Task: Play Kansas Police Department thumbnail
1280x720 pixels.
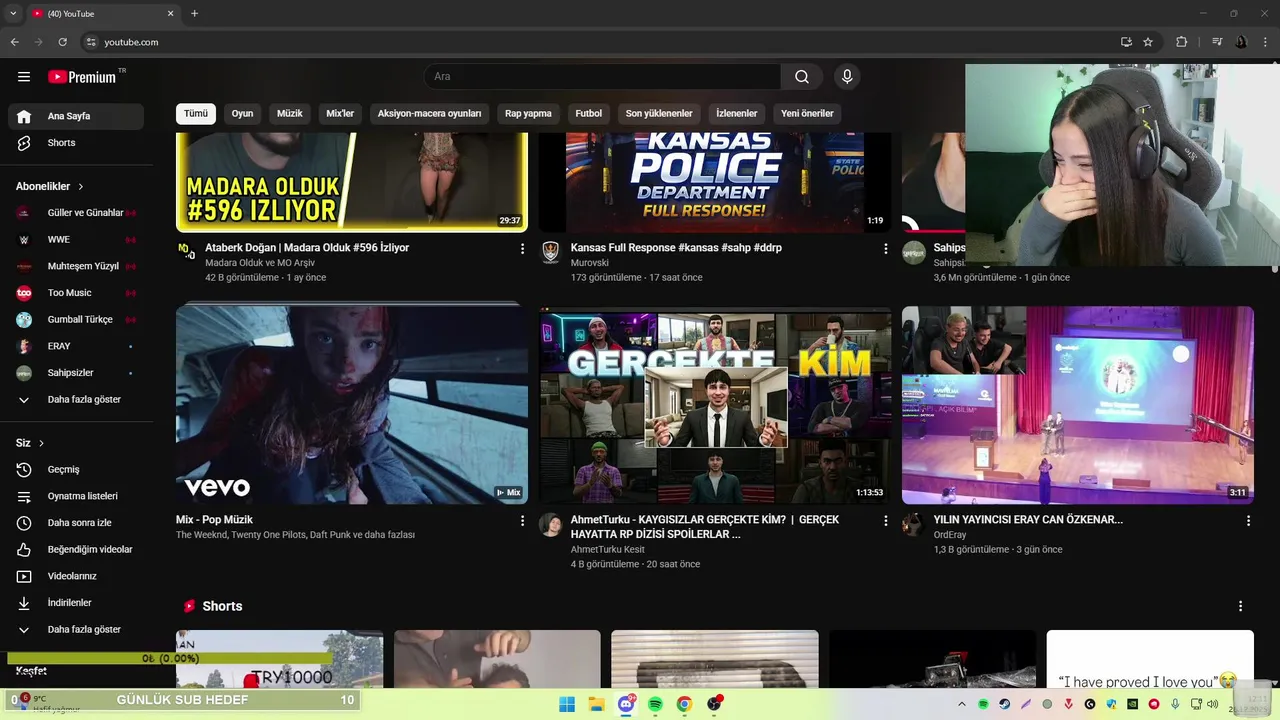Action: [x=715, y=182]
